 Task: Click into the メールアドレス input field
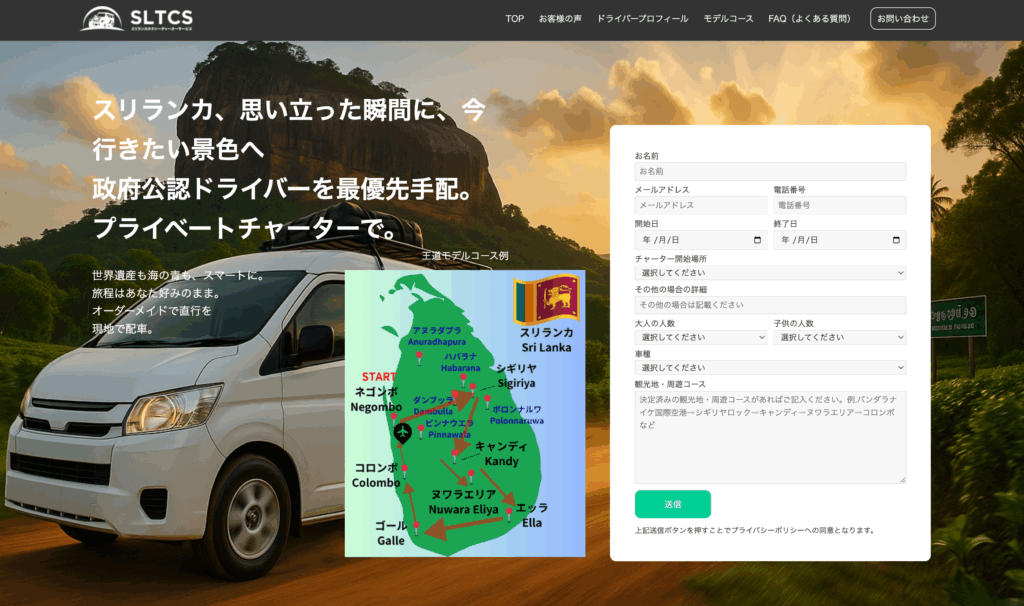(700, 205)
